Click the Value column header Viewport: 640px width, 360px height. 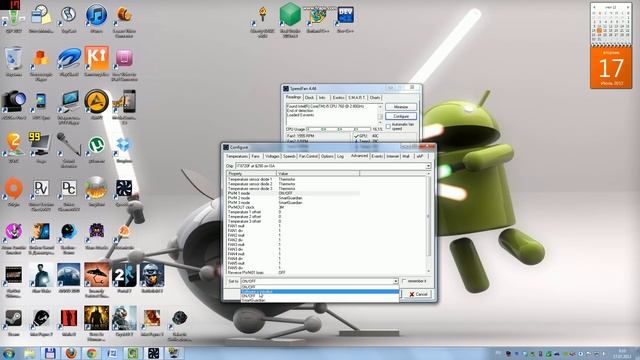[x=318, y=173]
